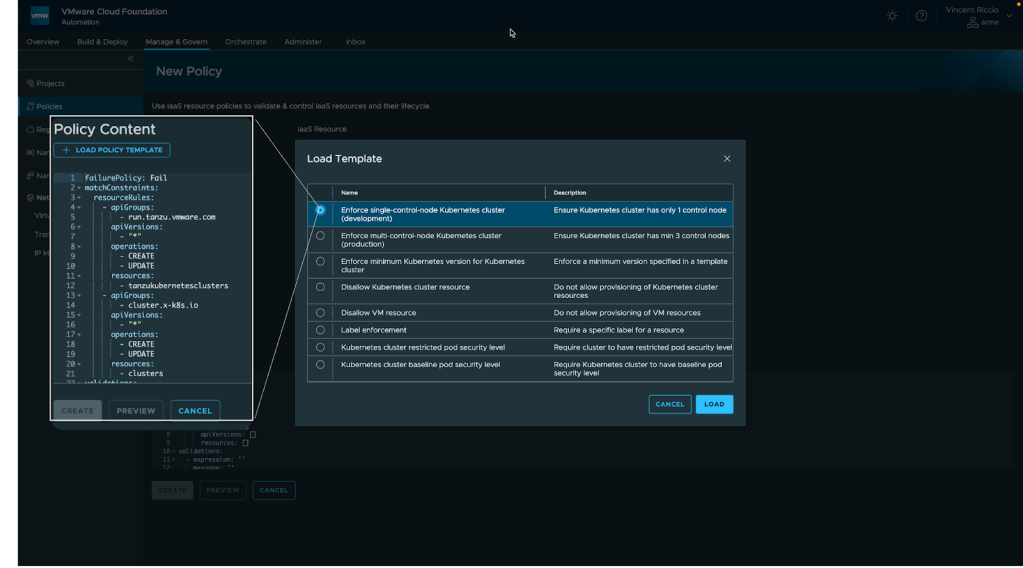
Task: Click Cancel in Load Template dialog
Action: [670, 404]
